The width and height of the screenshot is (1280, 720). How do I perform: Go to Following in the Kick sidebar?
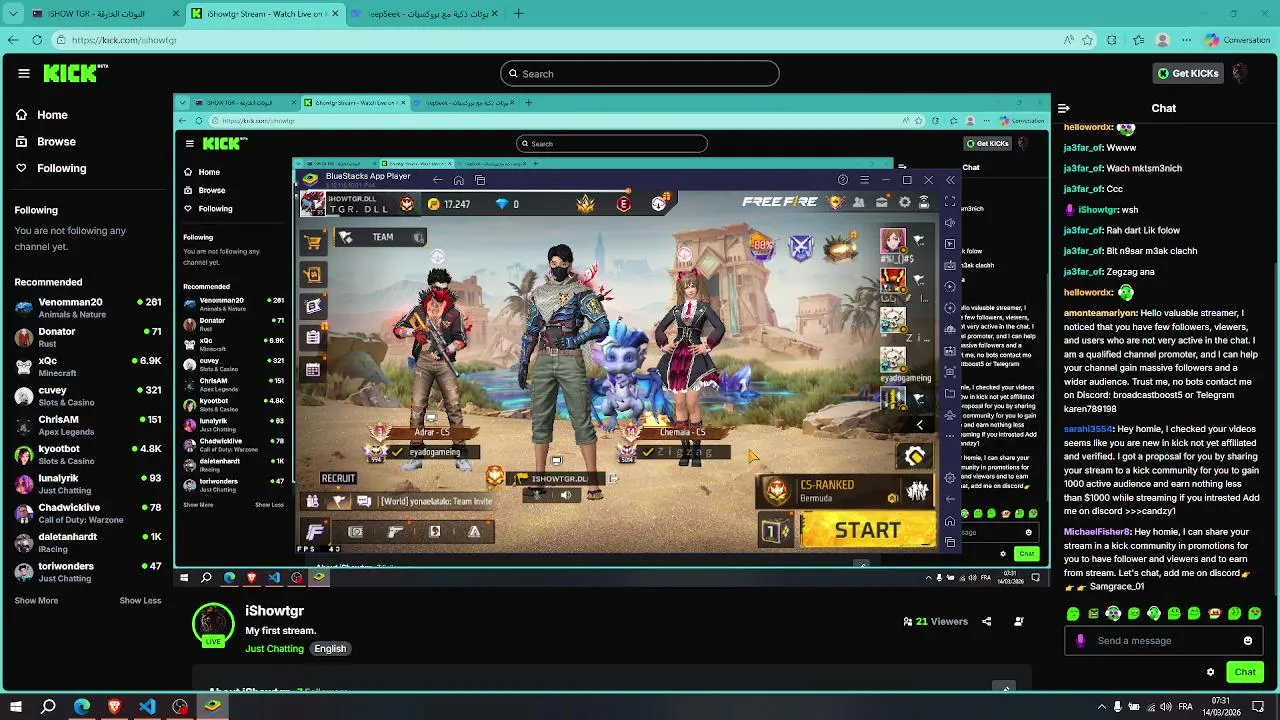62,168
